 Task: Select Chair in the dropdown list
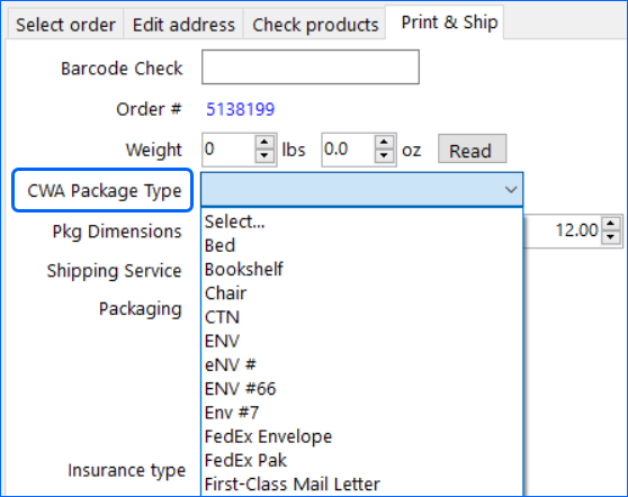tap(226, 293)
